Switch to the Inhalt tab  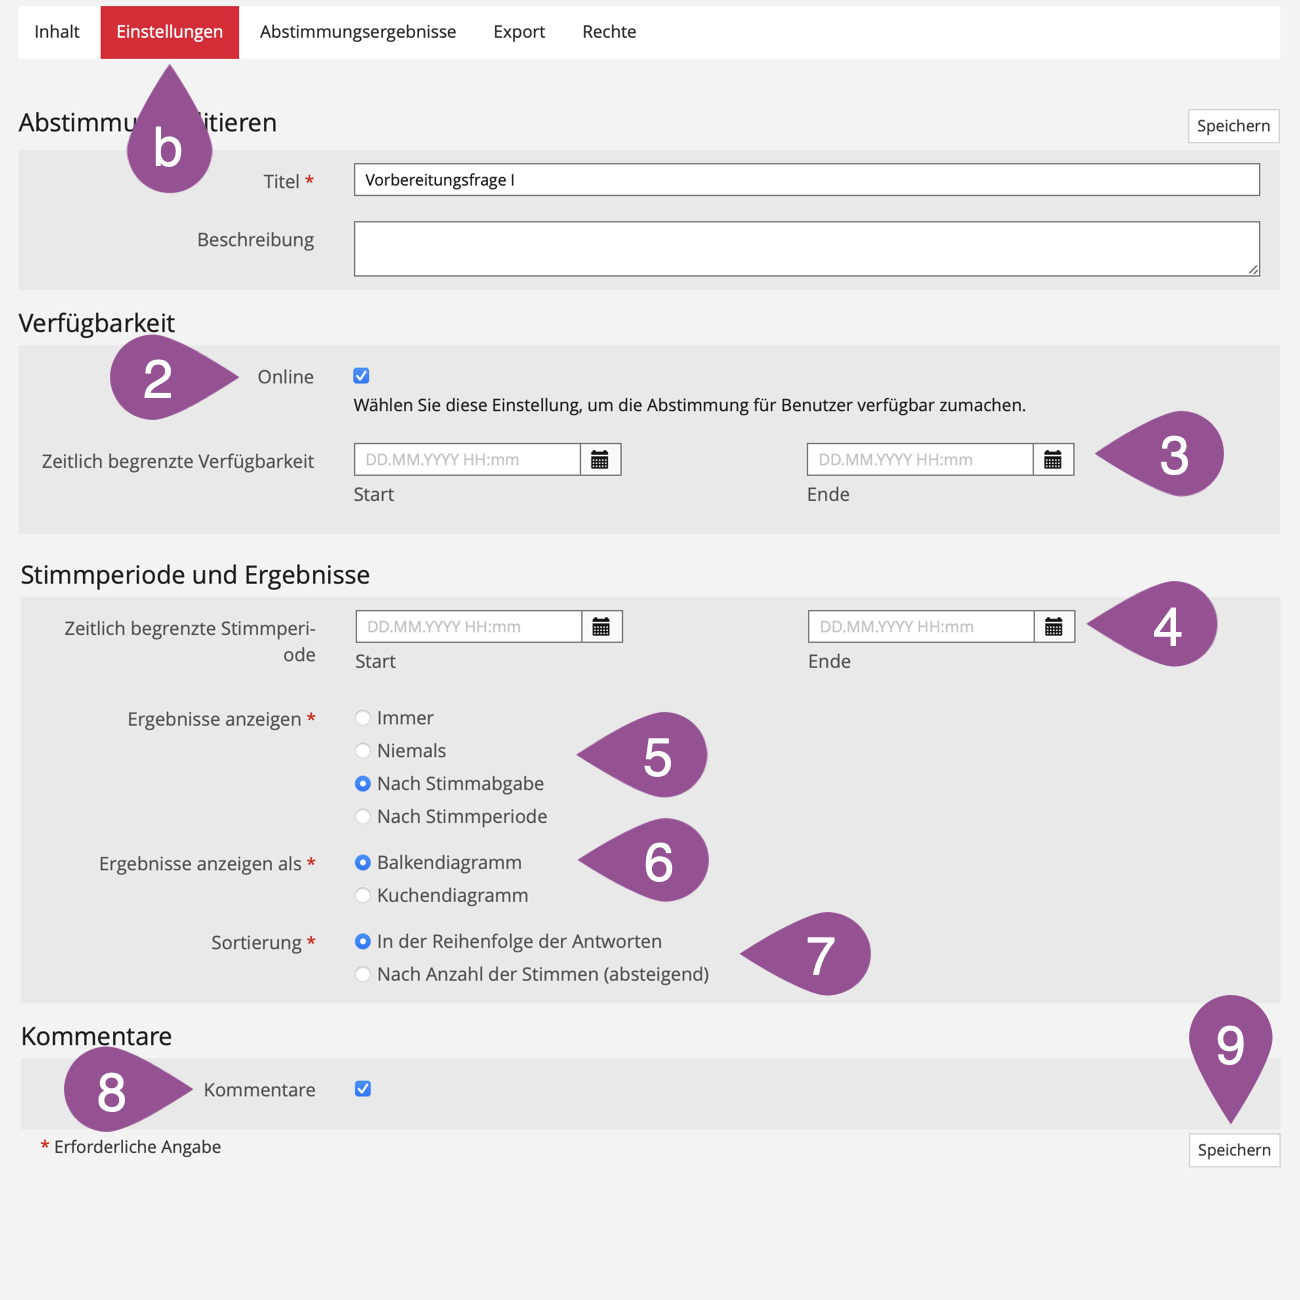point(57,32)
